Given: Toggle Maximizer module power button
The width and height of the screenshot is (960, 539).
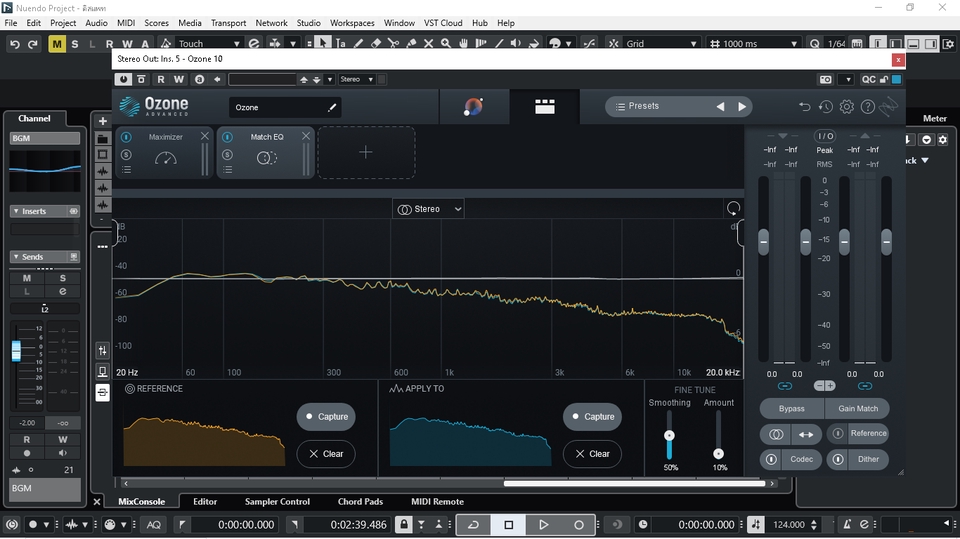Looking at the screenshot, I should click(126, 137).
